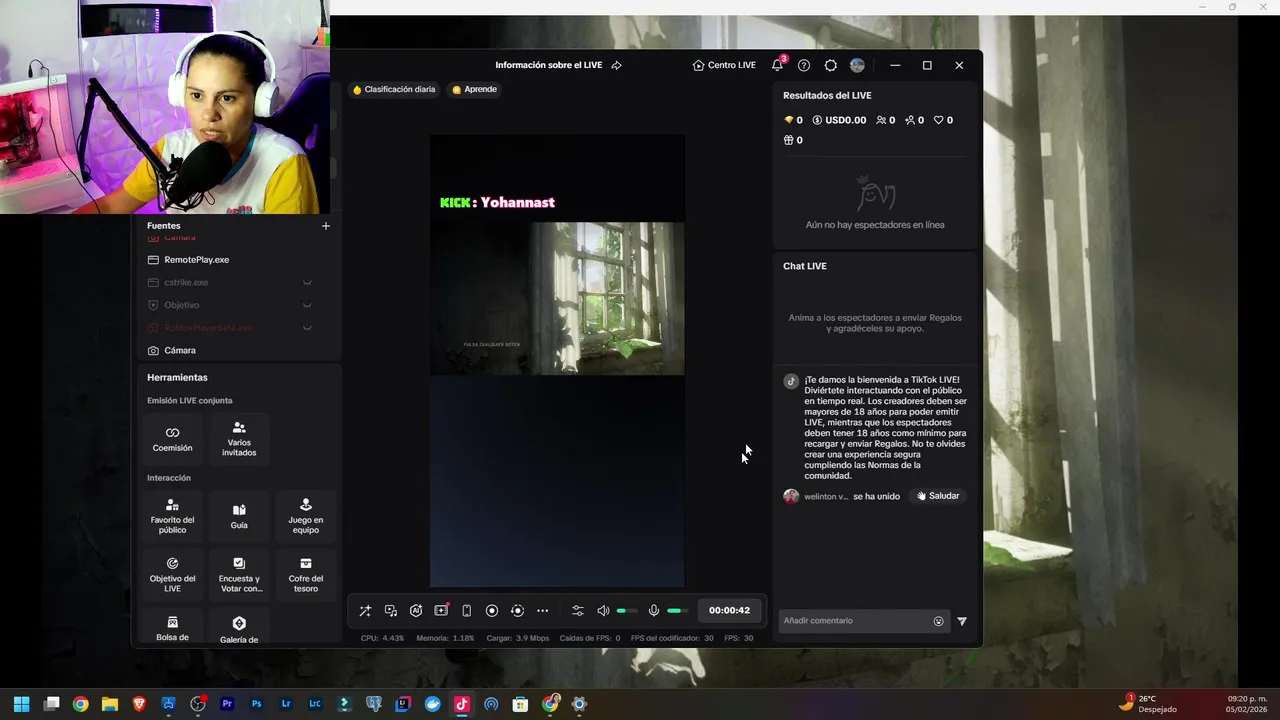Click the Cargar 3.9 Mbps status
The image size is (1280, 720).
point(518,638)
